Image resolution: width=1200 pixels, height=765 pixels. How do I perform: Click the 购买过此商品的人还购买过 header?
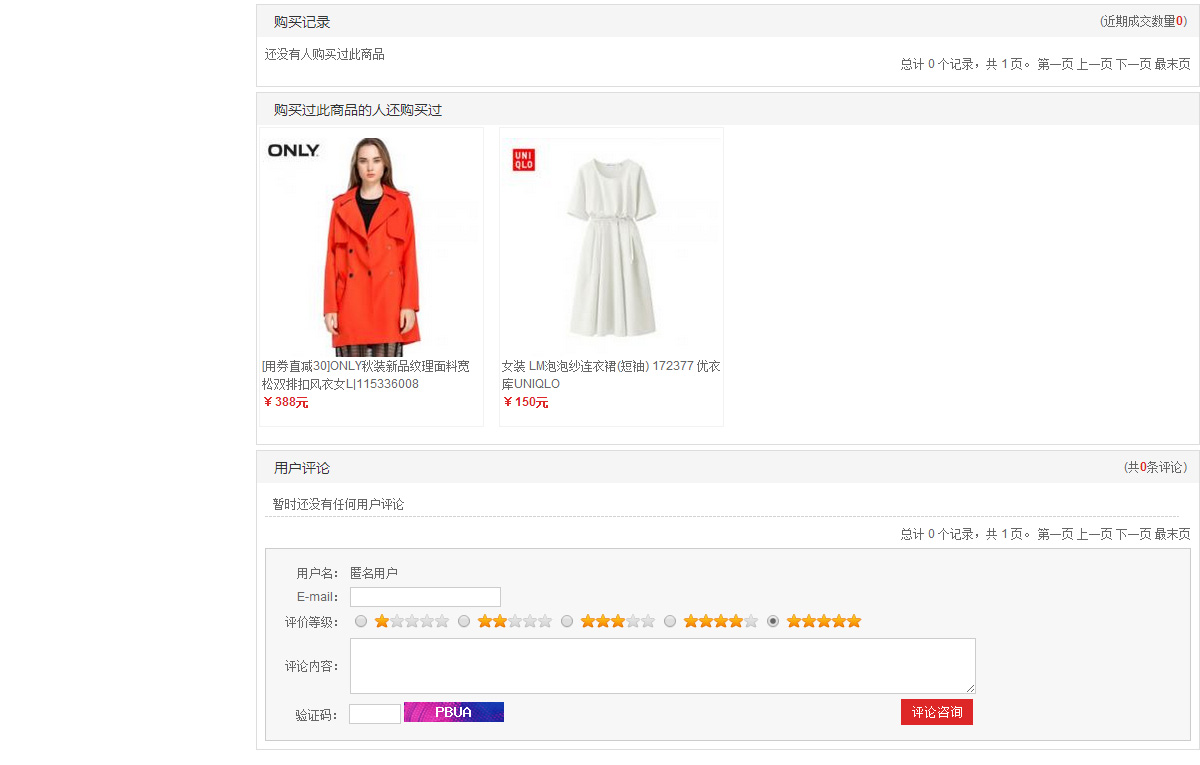358,110
